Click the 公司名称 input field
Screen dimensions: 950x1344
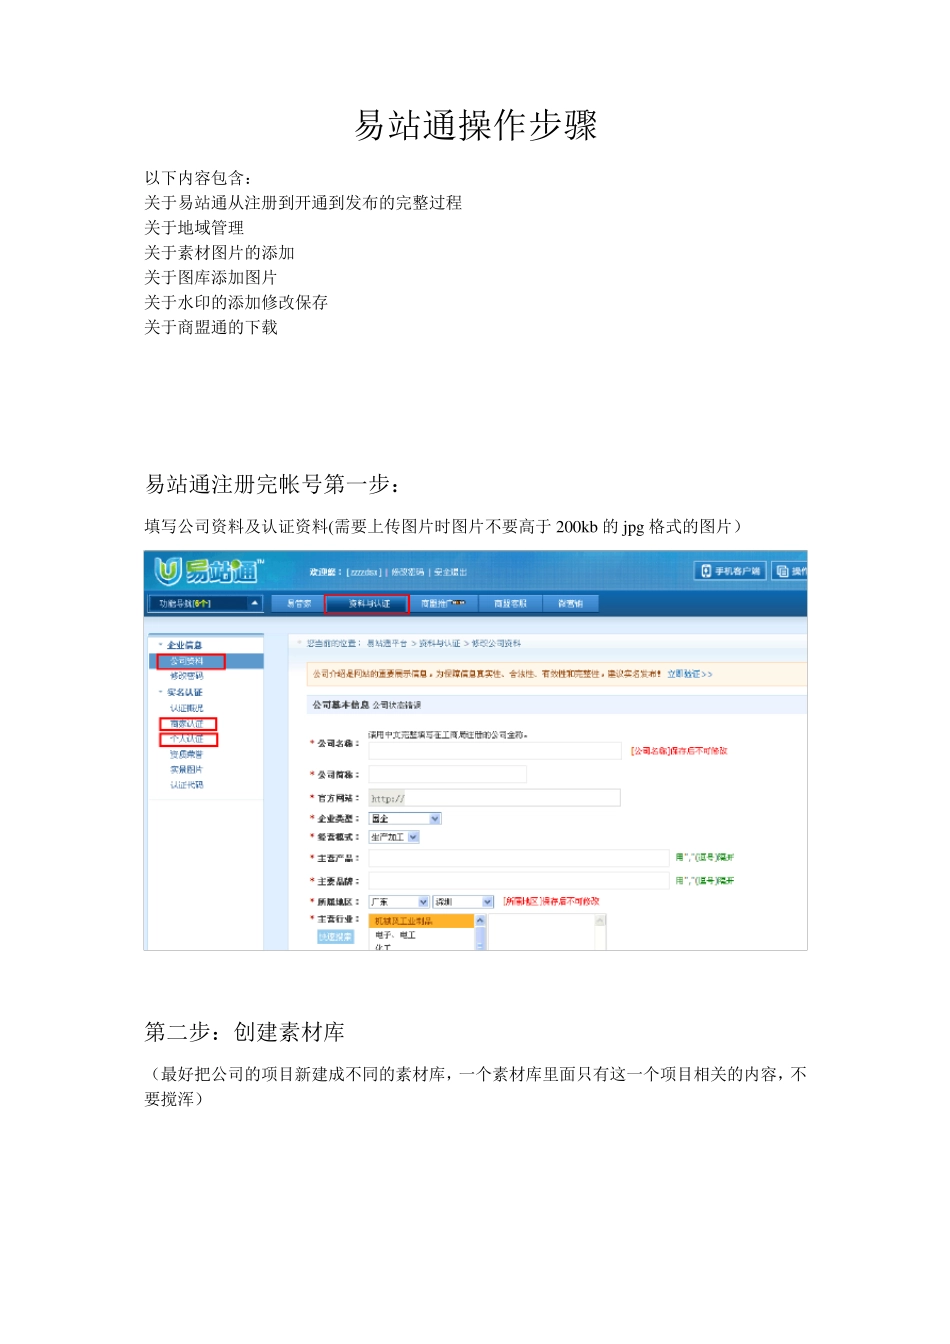(495, 750)
